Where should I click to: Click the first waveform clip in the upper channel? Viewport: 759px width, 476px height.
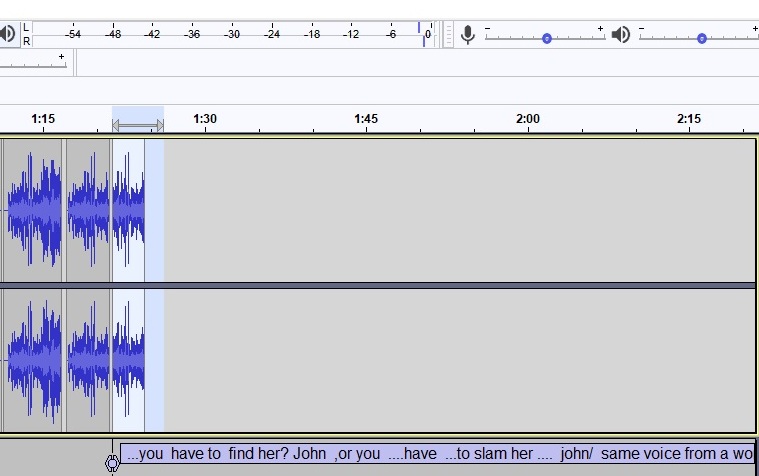click(x=33, y=210)
